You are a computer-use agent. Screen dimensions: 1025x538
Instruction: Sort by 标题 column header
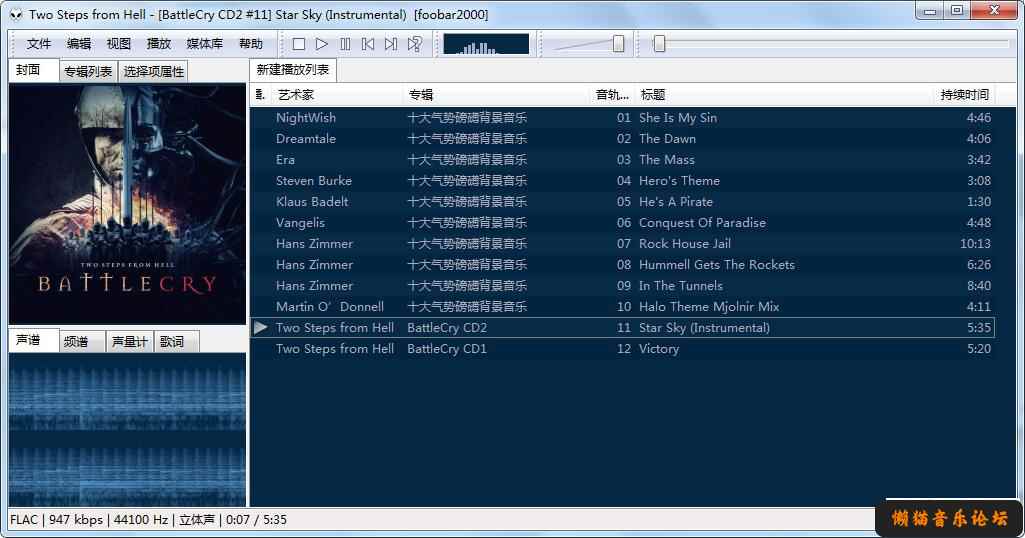pos(783,95)
